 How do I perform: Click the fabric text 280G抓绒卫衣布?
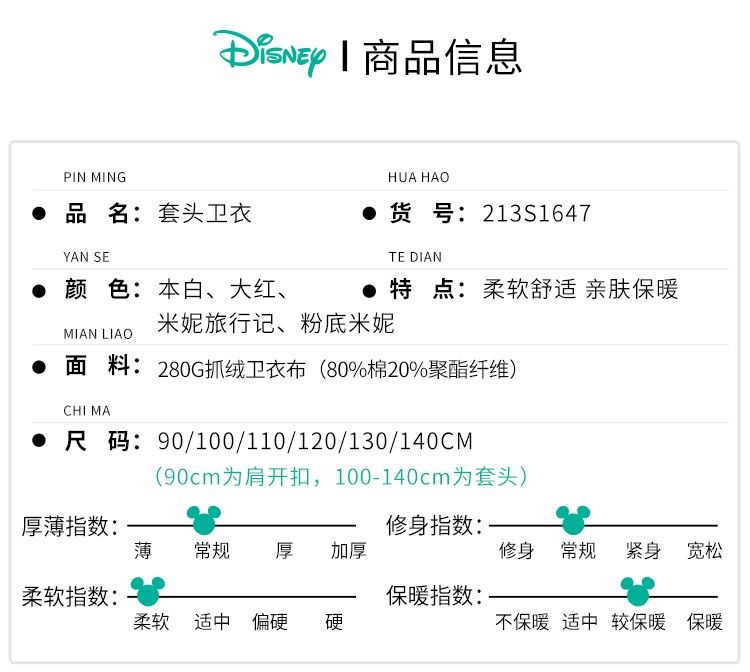(232, 369)
